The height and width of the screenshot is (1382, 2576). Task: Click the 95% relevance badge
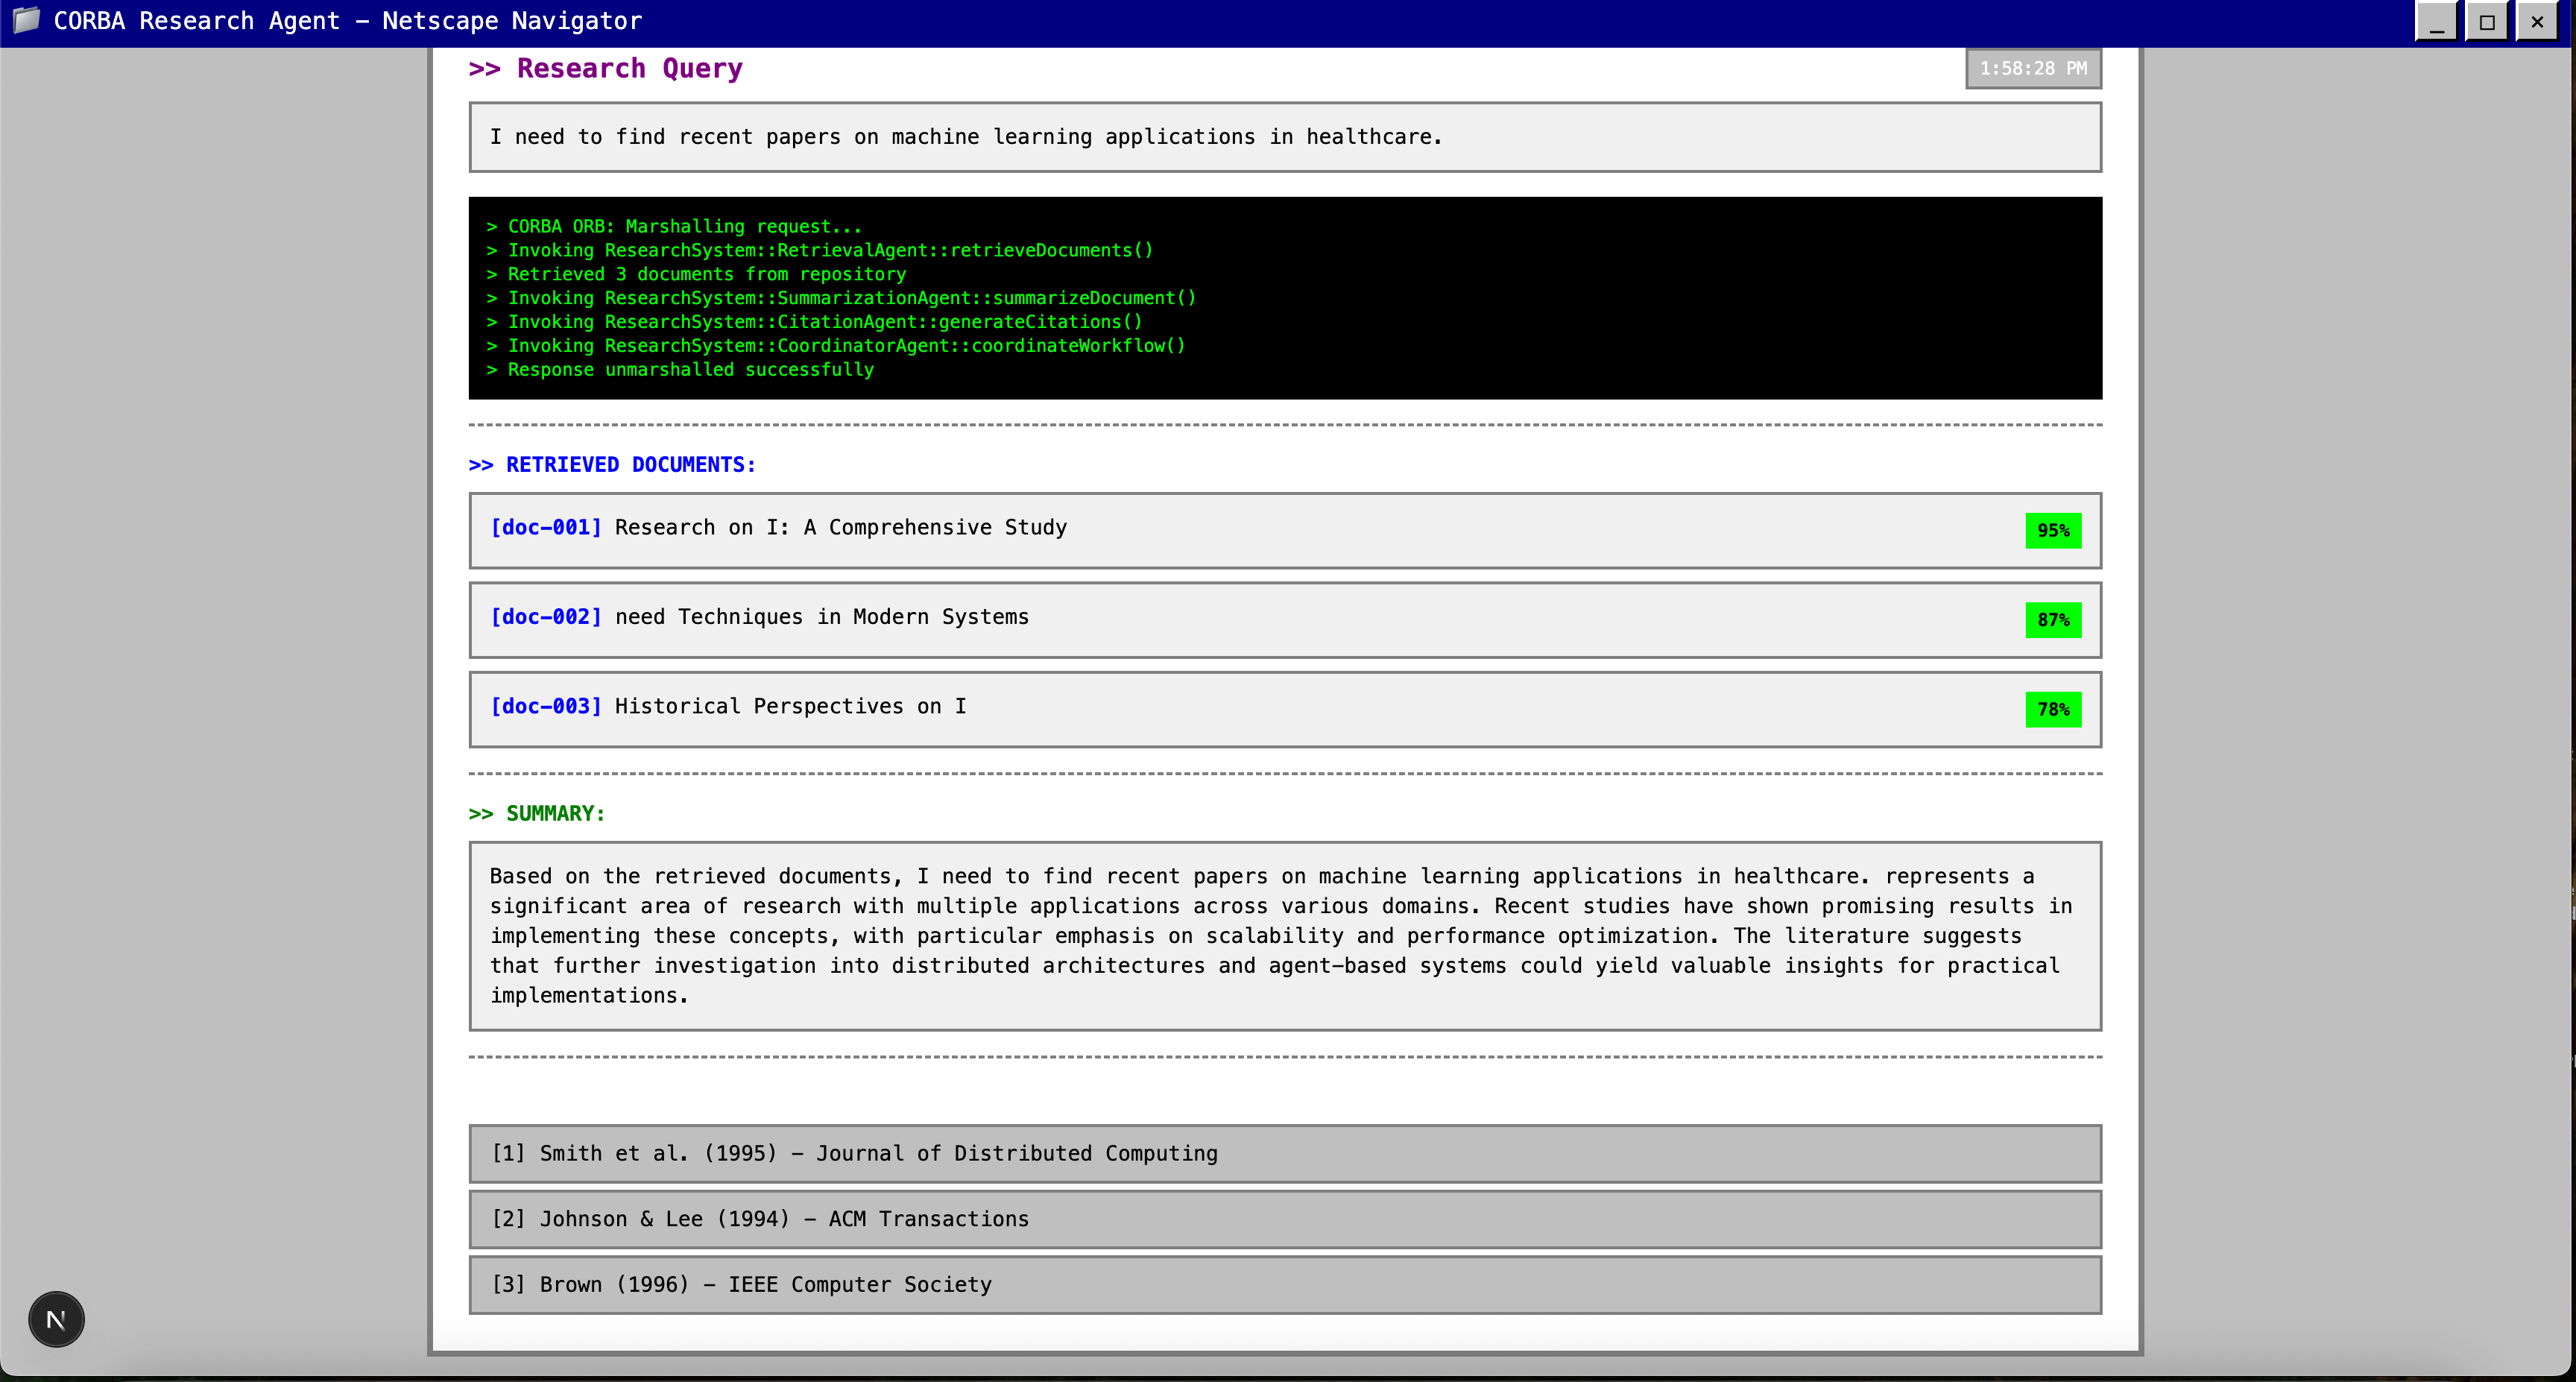[2053, 530]
